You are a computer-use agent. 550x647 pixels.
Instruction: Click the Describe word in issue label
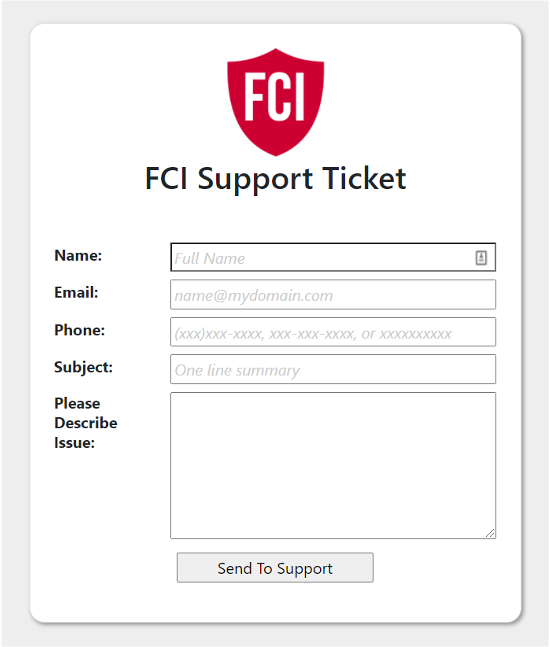coord(86,423)
